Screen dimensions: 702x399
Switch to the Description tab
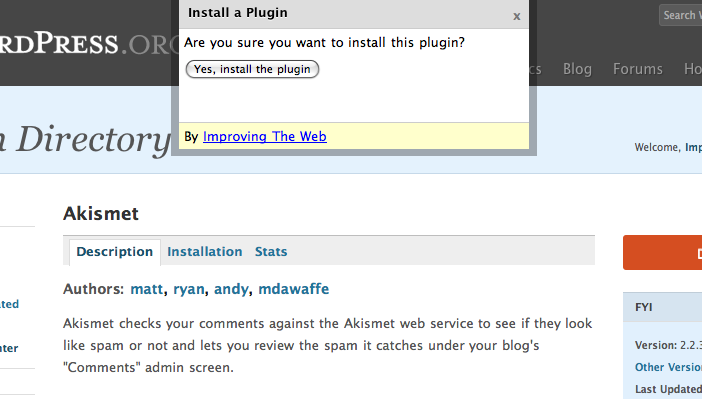click(115, 252)
